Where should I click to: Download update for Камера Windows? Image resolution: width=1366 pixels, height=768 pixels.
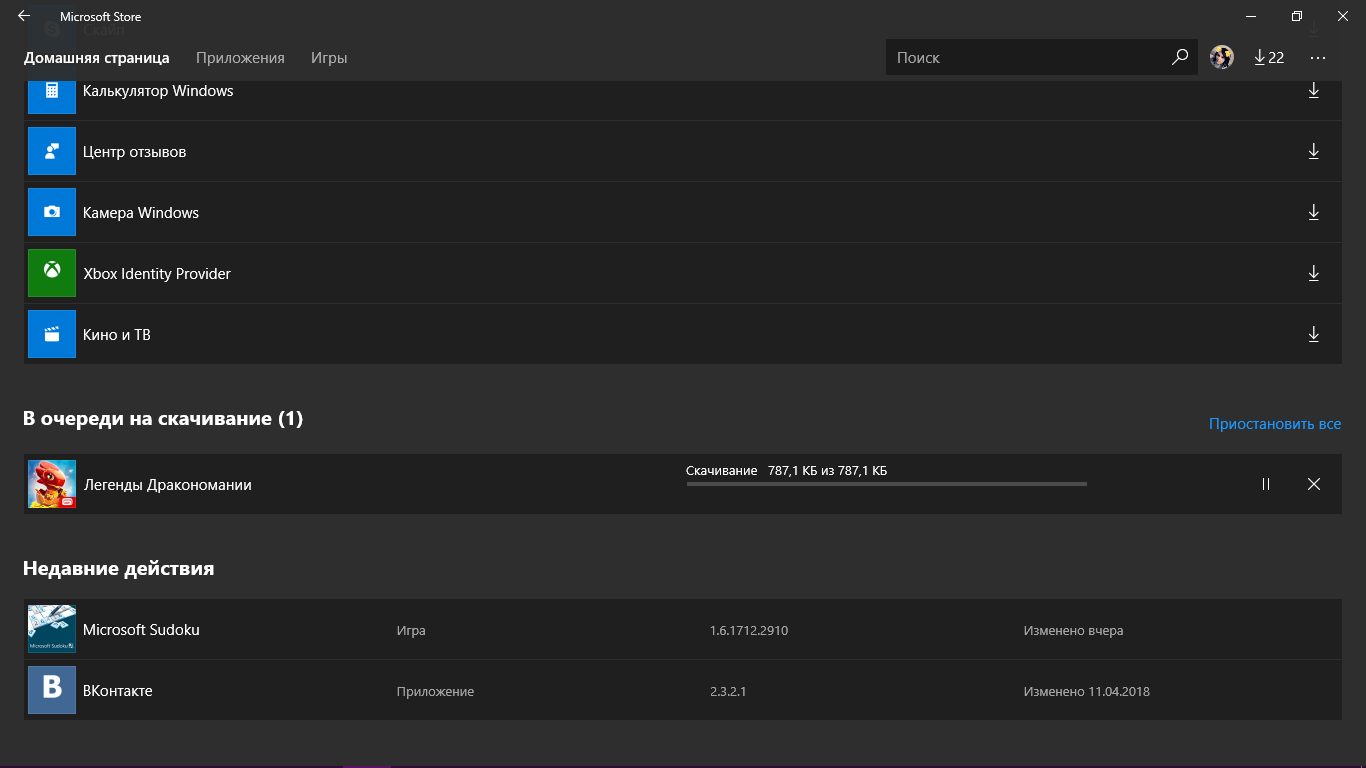click(1314, 213)
